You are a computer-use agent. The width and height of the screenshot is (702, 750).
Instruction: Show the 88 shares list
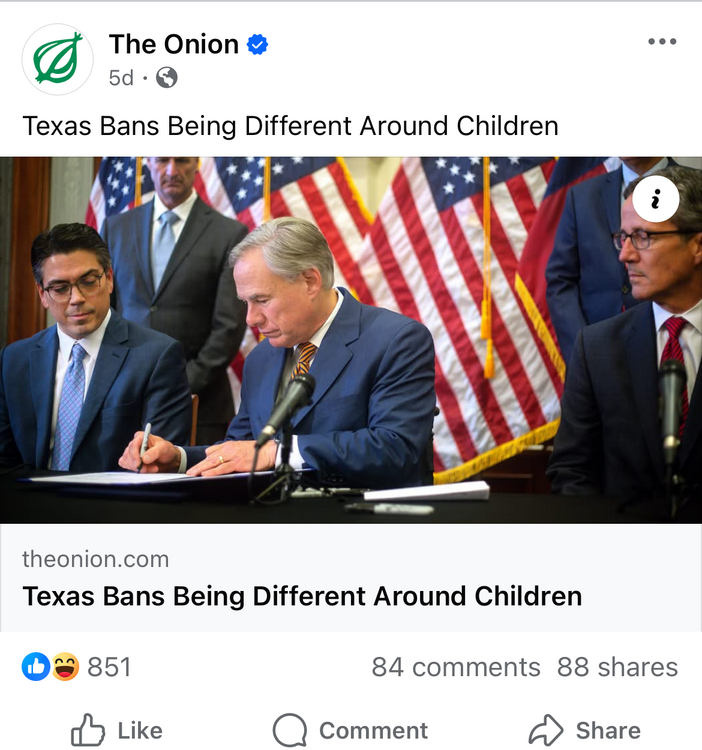(617, 667)
